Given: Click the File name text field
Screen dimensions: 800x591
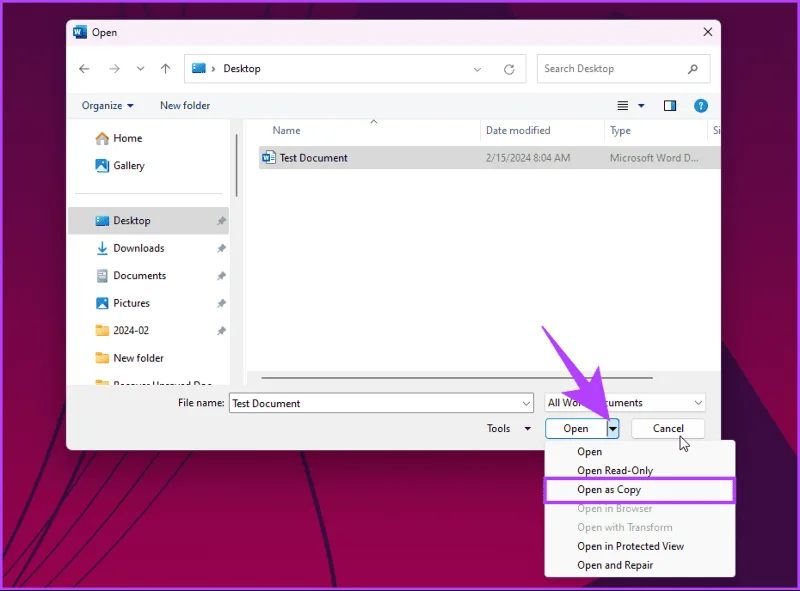Looking at the screenshot, I should coord(381,403).
